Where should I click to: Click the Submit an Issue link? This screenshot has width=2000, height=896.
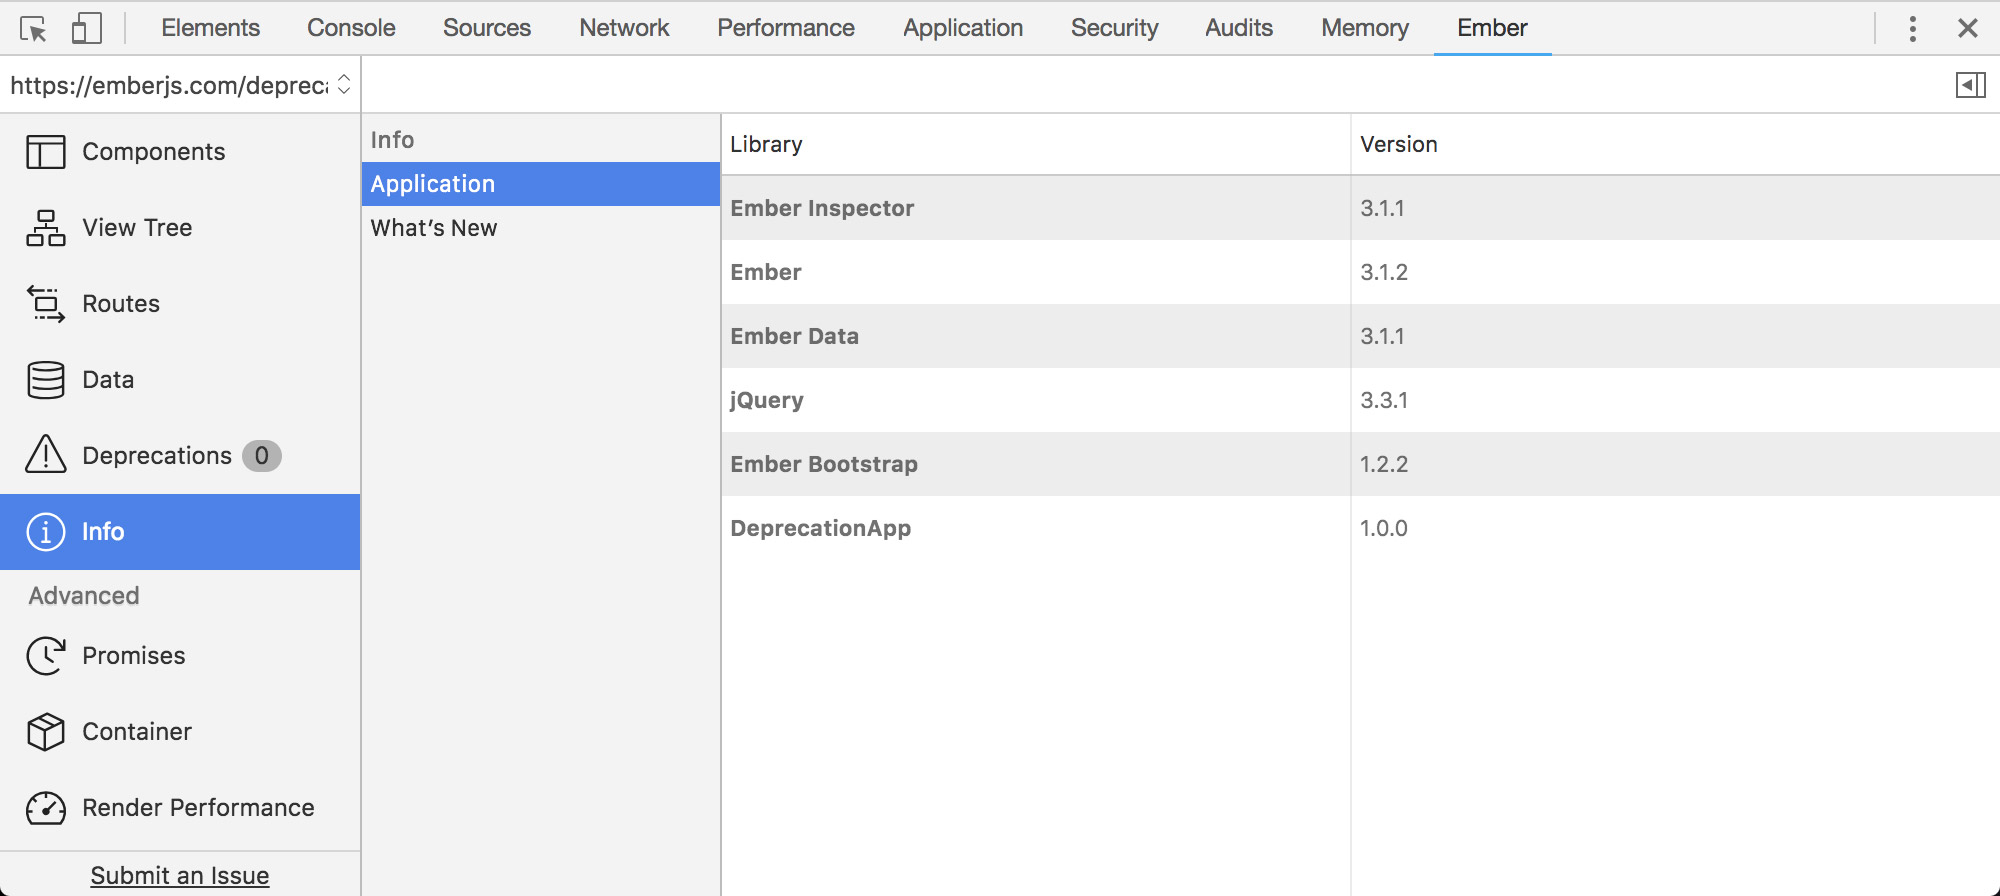coord(180,876)
